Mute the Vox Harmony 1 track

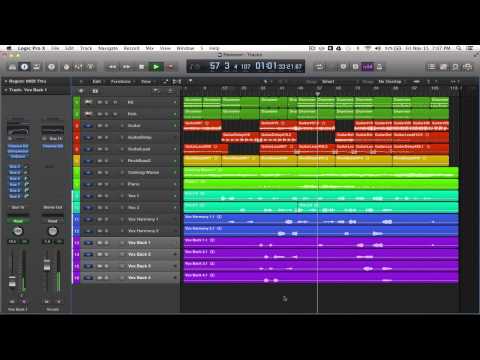pyautogui.click(x=100, y=219)
